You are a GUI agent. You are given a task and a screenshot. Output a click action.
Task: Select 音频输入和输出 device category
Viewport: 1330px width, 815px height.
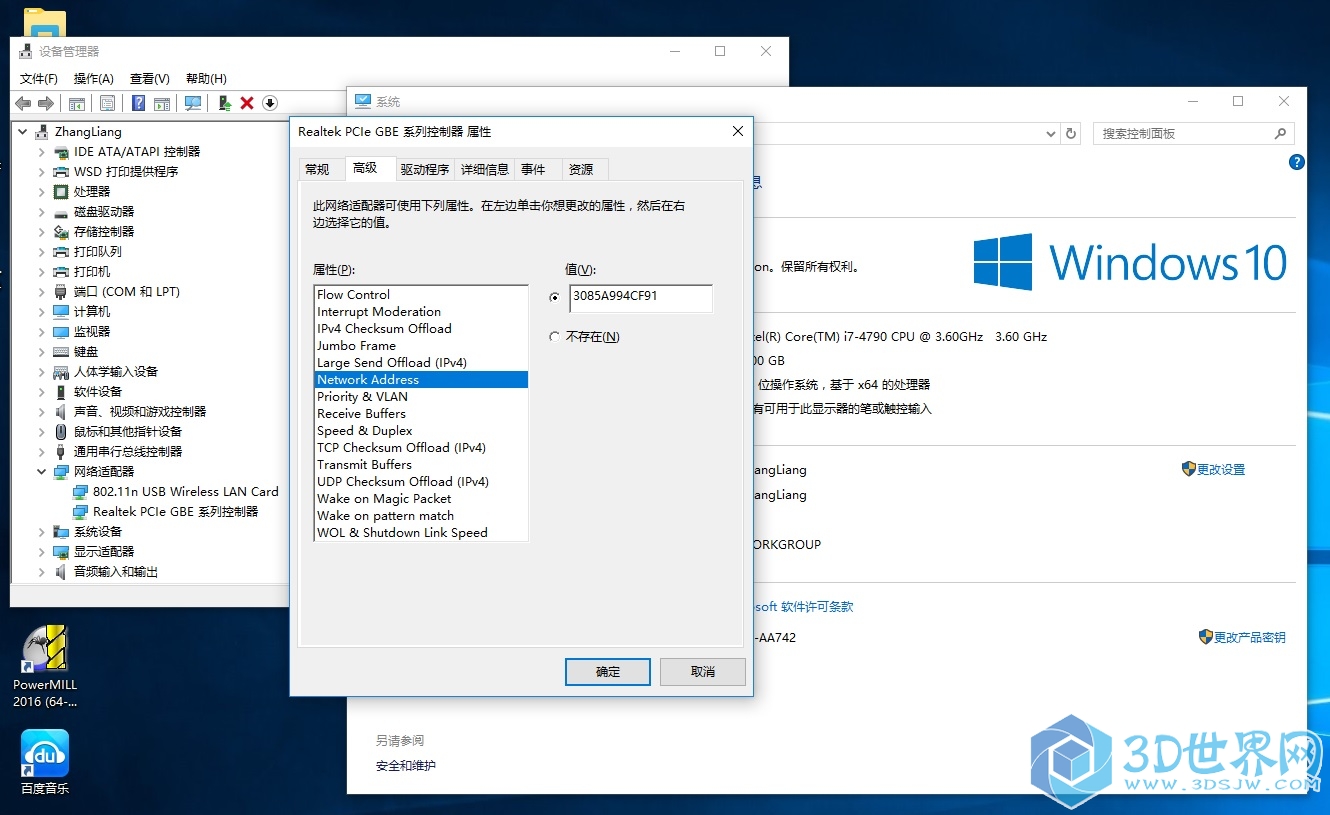tap(106, 571)
